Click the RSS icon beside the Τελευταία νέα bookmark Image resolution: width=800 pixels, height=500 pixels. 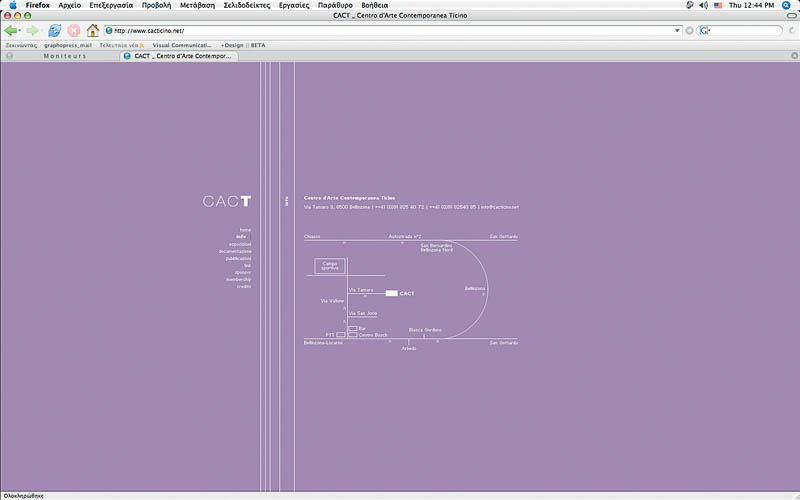coord(142,45)
